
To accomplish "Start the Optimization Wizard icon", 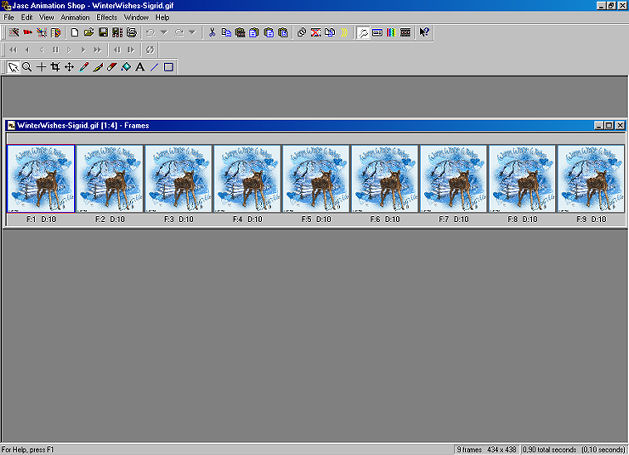I will pyautogui.click(x=41, y=32).
